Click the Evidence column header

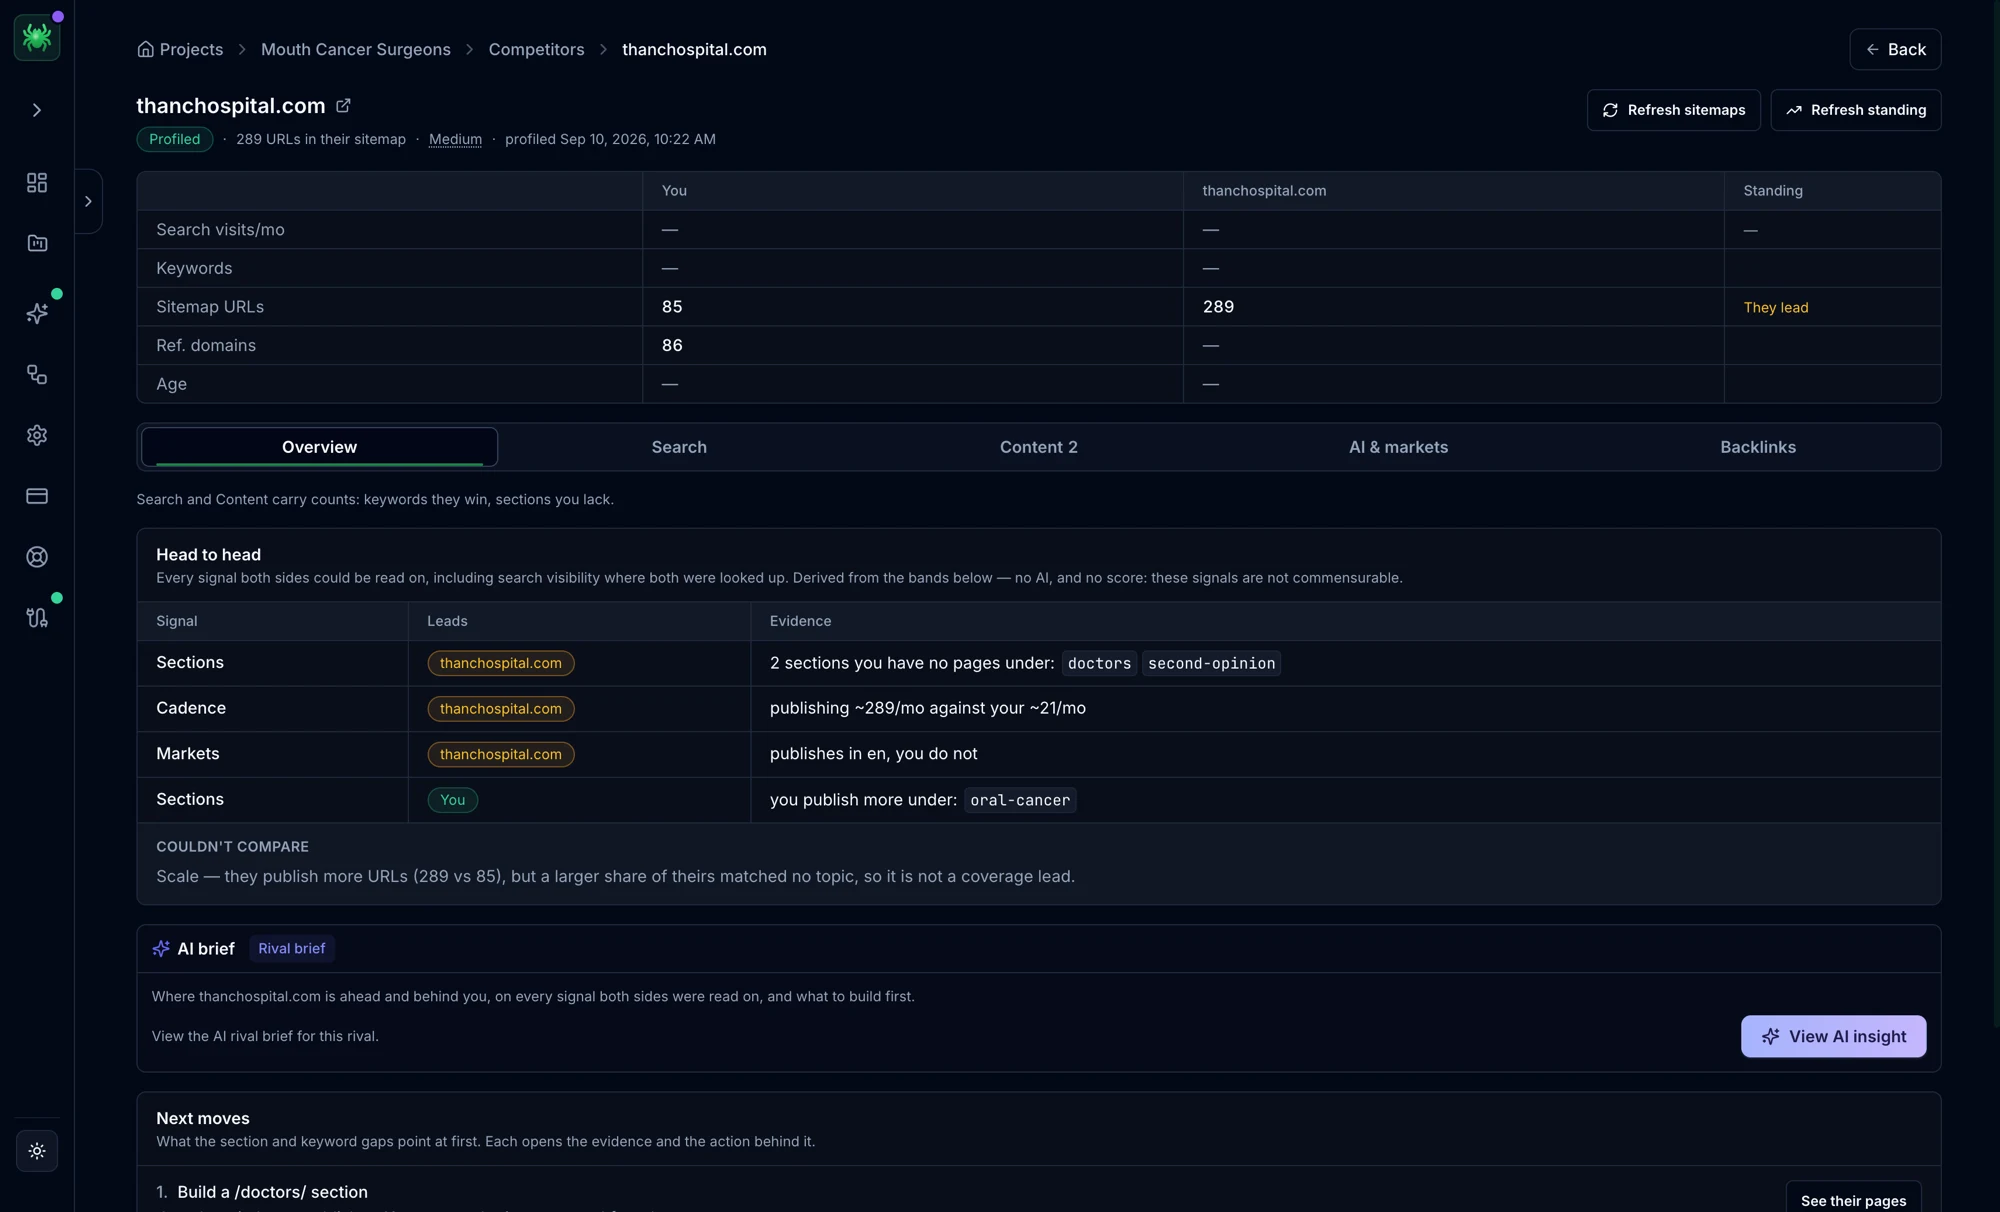800,621
